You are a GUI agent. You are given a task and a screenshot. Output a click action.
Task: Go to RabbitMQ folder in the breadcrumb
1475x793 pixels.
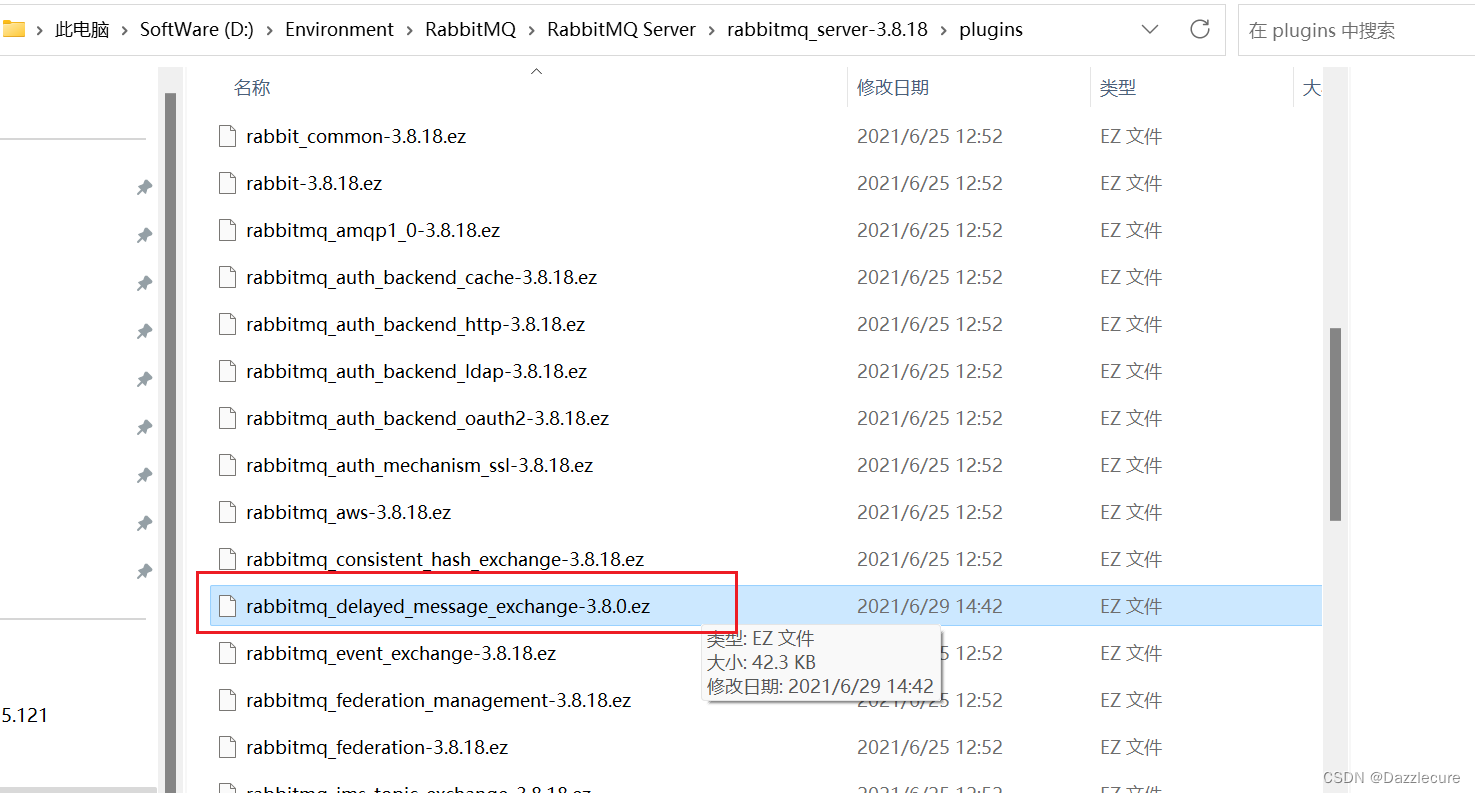click(471, 30)
